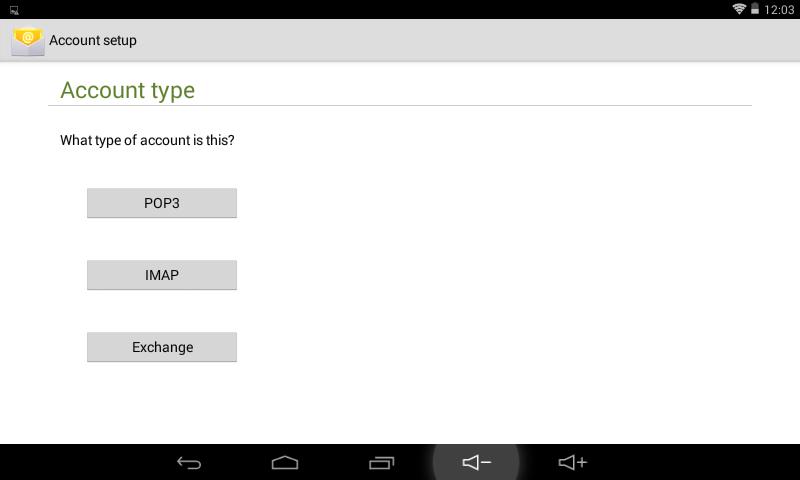Open the recent apps overview

[381, 463]
